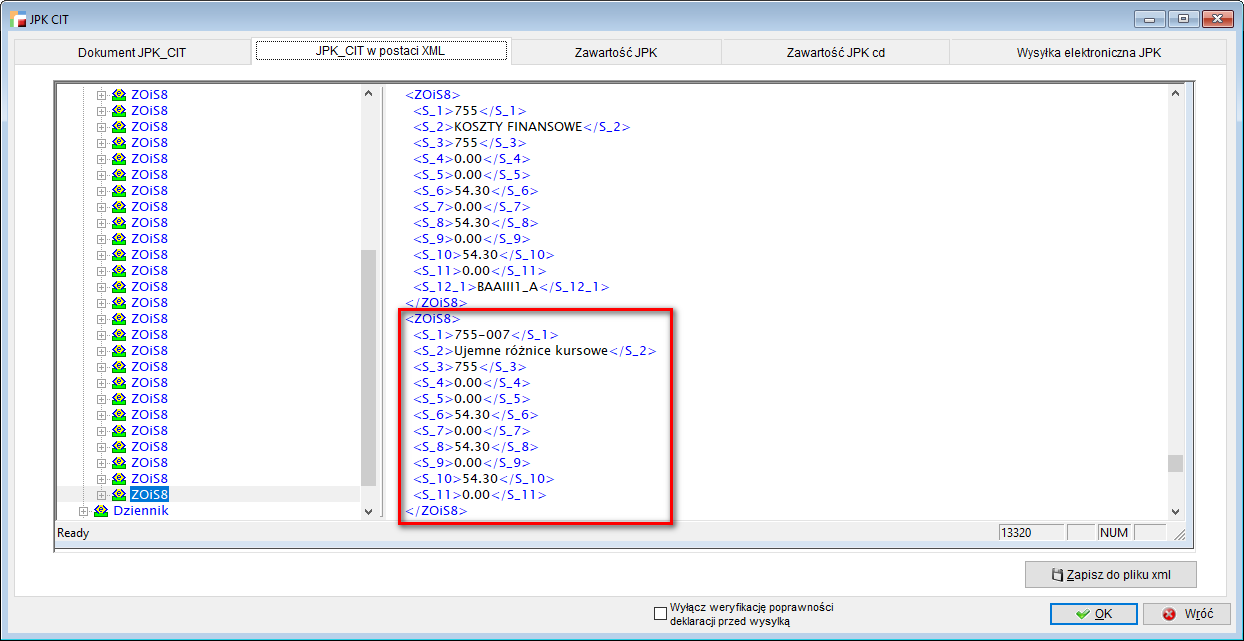Click the JPK CIT title bar app icon

(x=17, y=19)
